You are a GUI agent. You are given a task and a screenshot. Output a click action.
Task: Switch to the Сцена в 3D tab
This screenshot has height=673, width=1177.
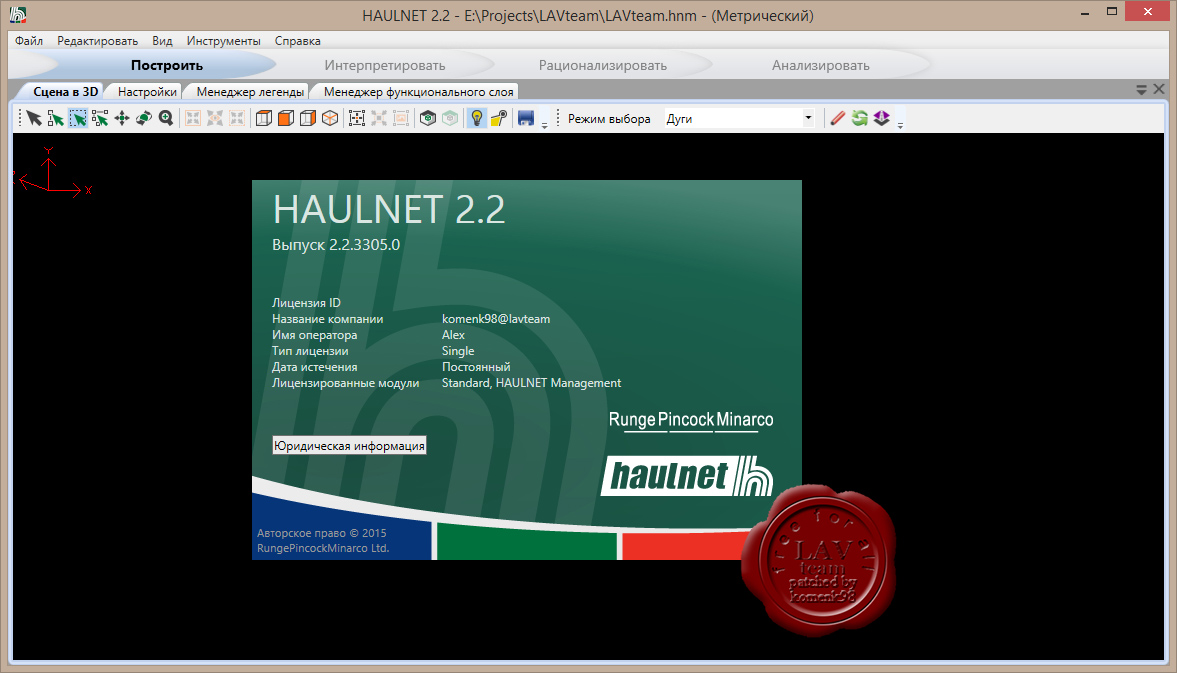[x=65, y=92]
